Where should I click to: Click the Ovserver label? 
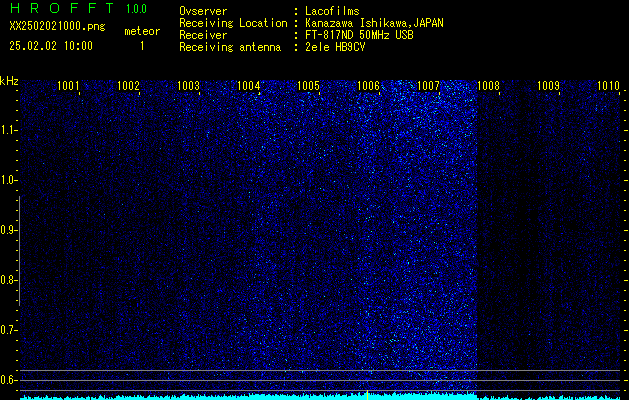[x=203, y=11]
